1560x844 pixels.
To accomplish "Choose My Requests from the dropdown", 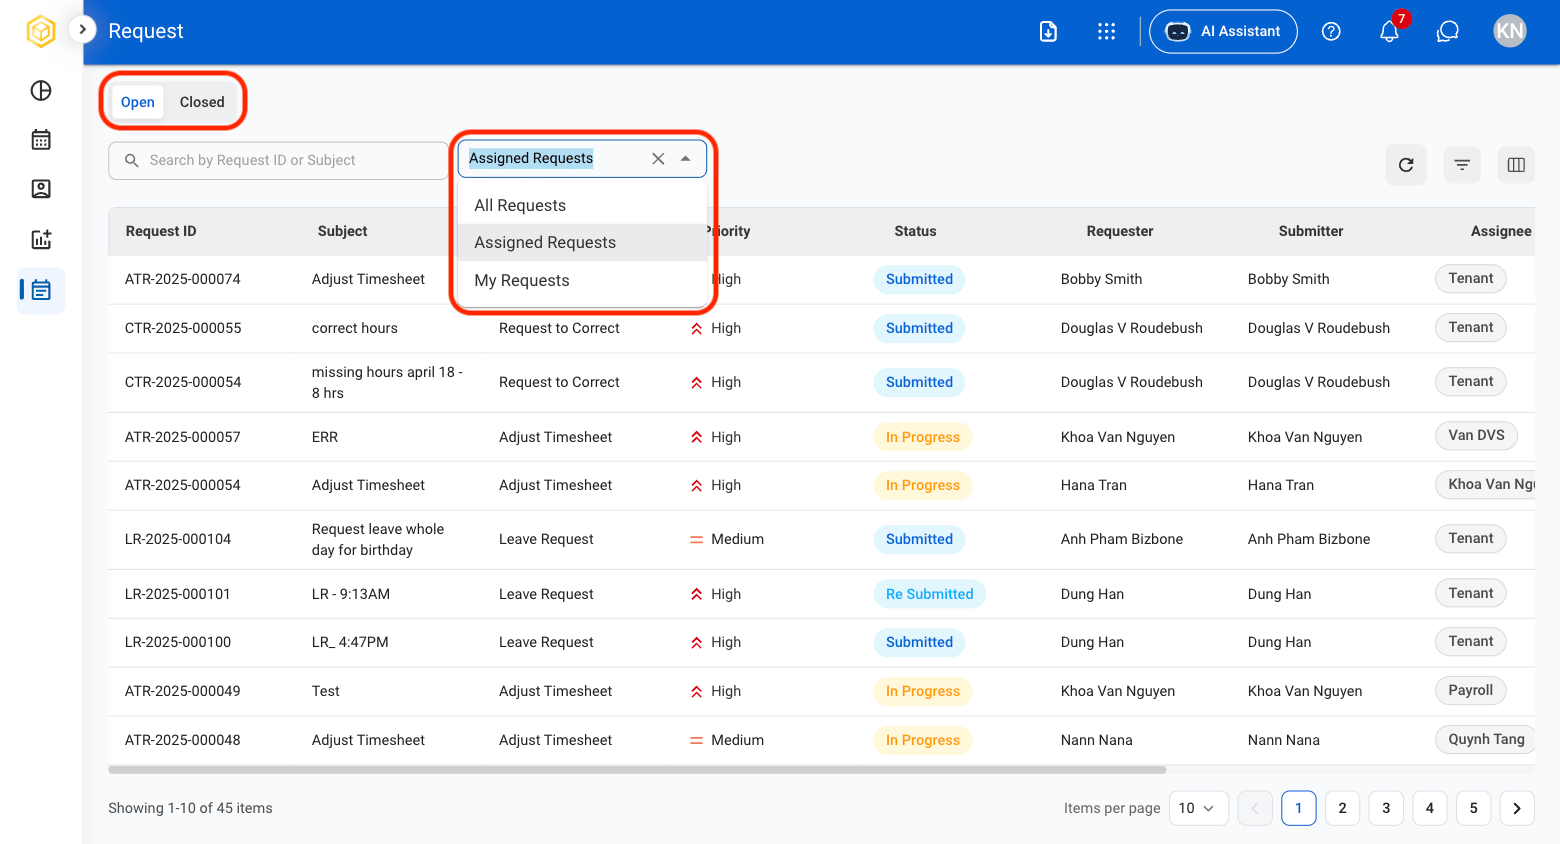I will coord(582,280).
